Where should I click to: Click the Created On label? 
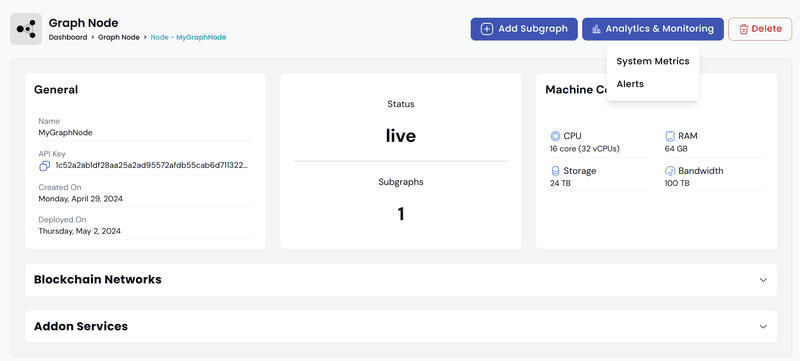pos(60,188)
